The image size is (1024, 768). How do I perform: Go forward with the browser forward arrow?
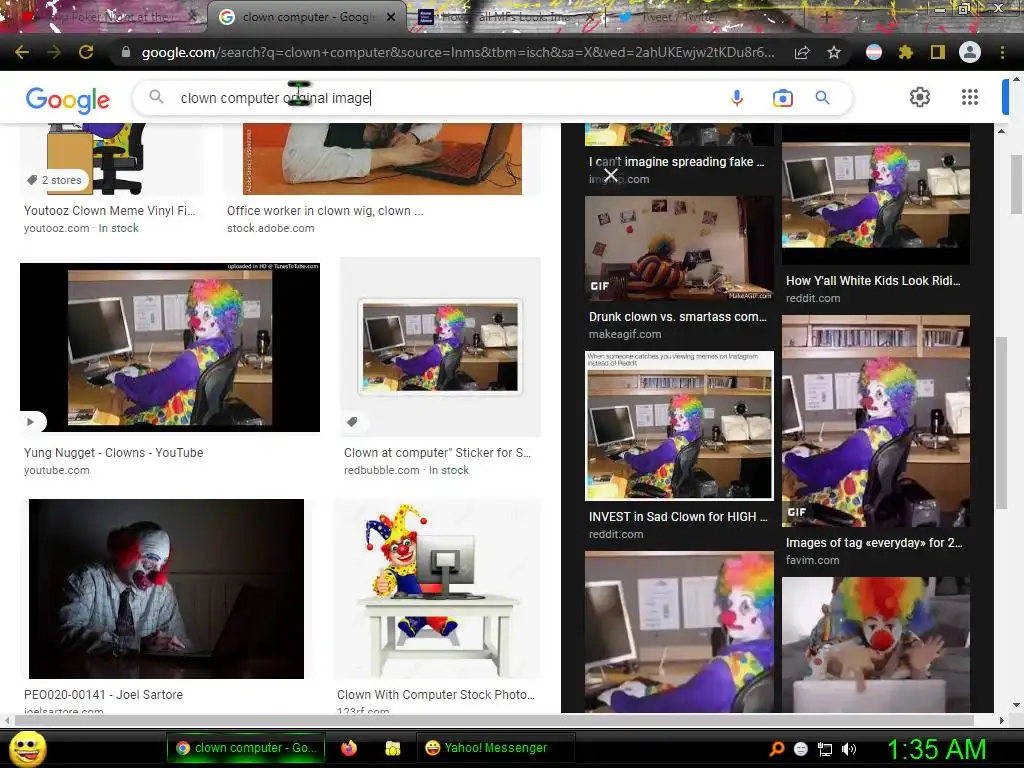click(54, 52)
